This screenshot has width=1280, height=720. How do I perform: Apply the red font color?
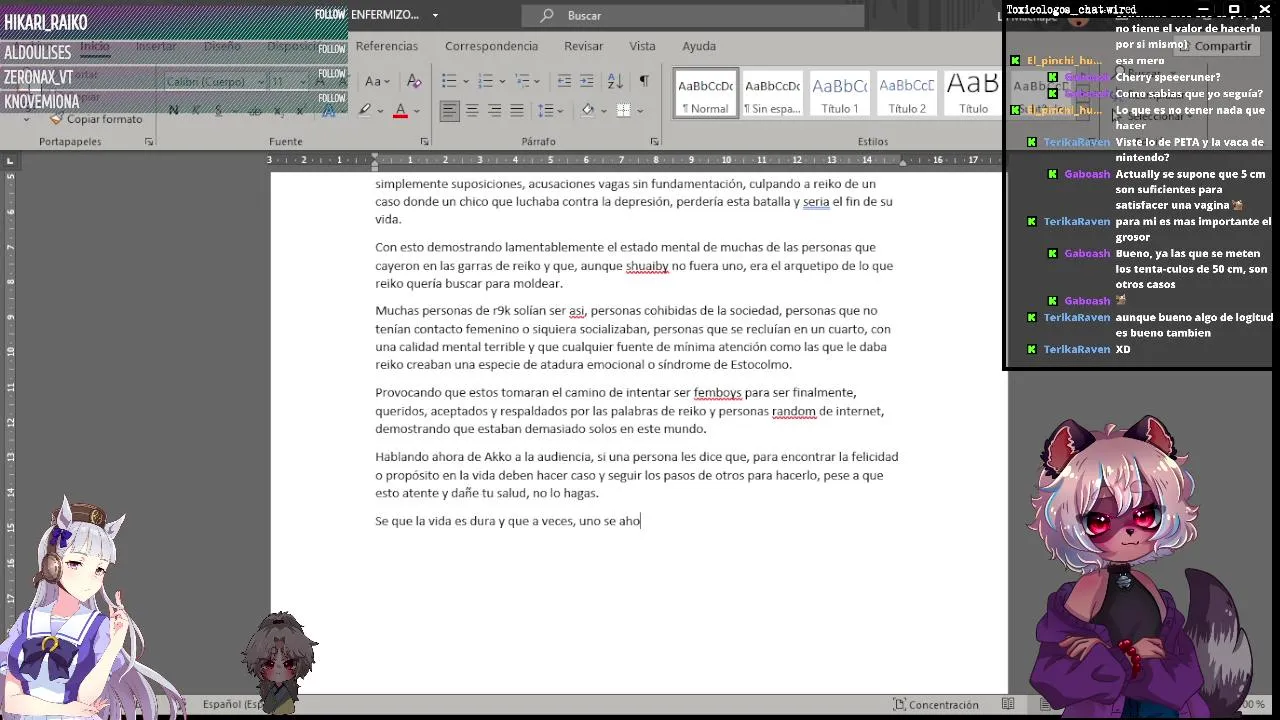click(x=400, y=110)
